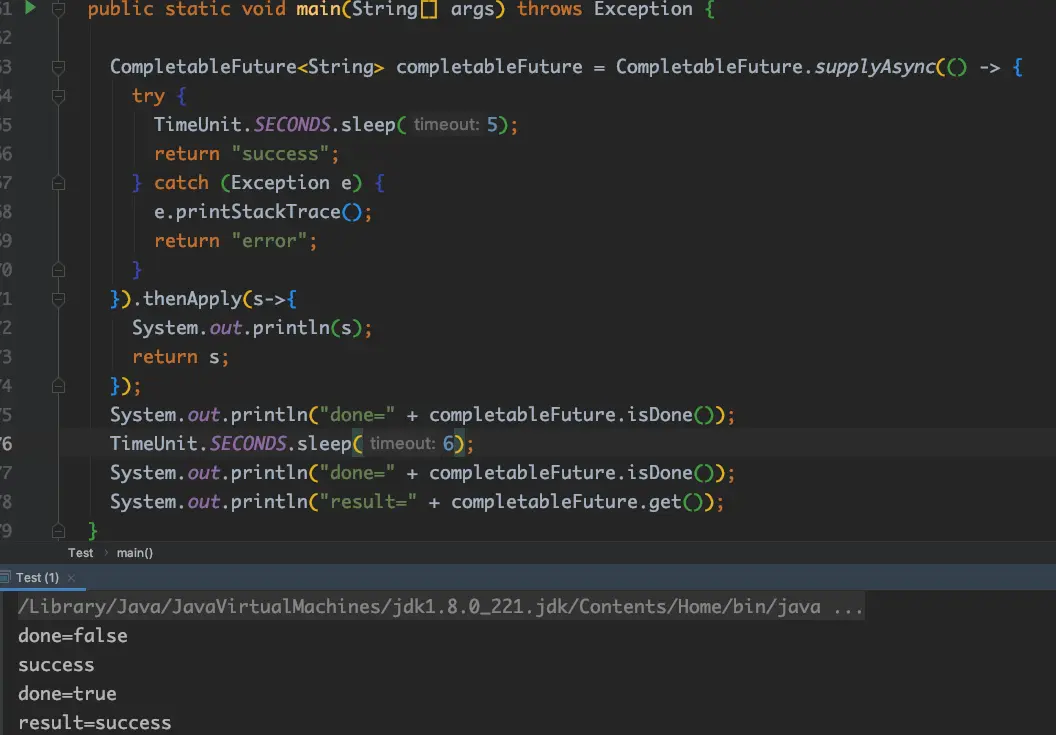The width and height of the screenshot is (1056, 735).
Task: Click fold end marker at thenApply closing
Action: (59, 386)
